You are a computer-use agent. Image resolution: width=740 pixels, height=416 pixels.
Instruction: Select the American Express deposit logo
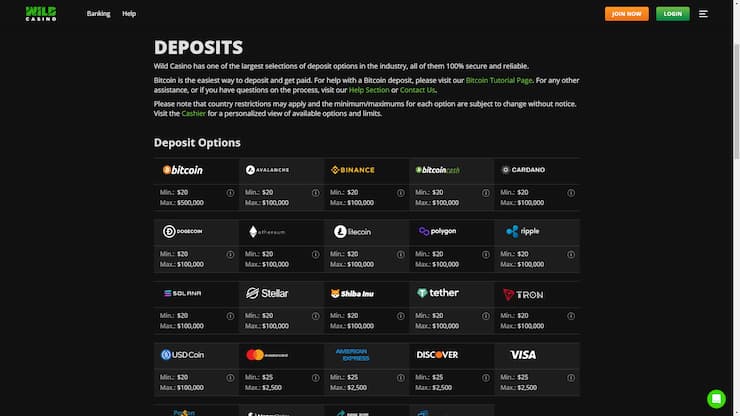pos(353,355)
